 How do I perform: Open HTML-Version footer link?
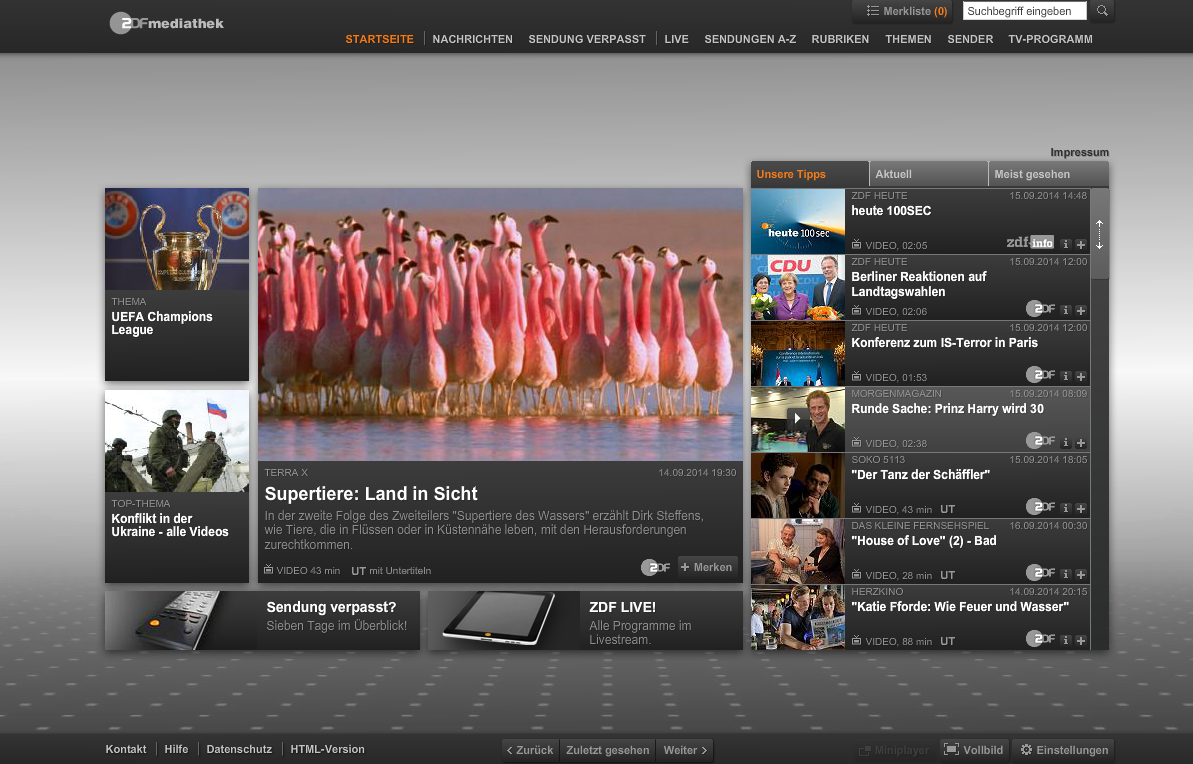click(x=327, y=750)
